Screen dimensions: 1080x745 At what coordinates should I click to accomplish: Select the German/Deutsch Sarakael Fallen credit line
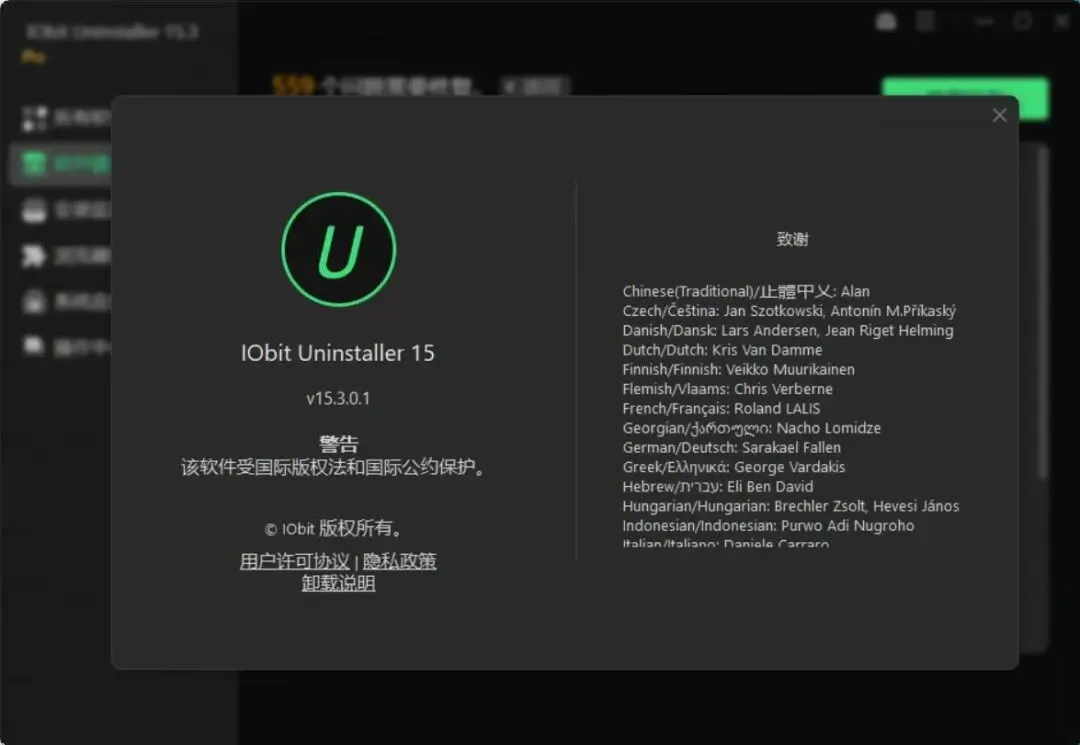point(731,448)
